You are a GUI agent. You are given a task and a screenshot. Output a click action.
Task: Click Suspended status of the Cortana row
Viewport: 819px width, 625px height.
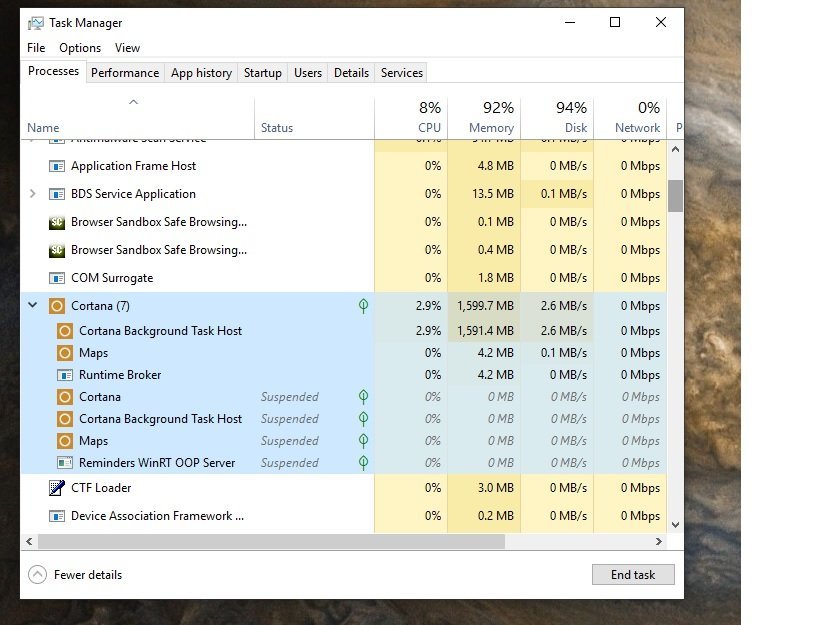click(289, 397)
